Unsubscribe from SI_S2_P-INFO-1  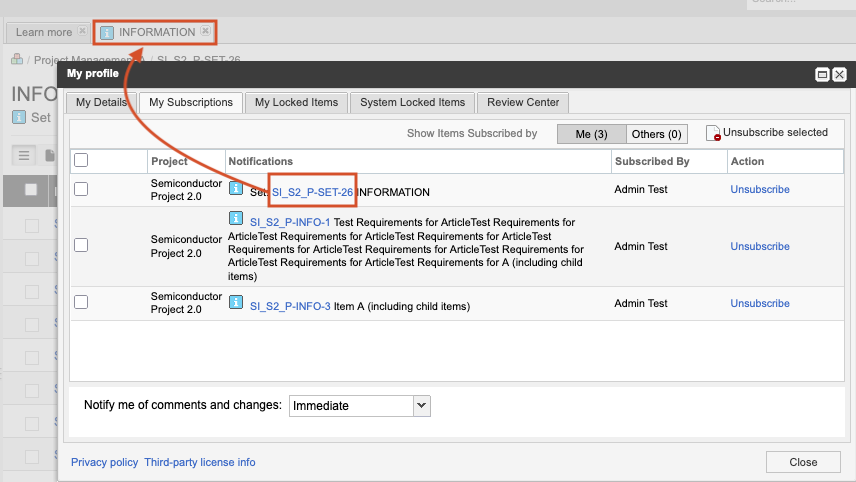[x=760, y=246]
